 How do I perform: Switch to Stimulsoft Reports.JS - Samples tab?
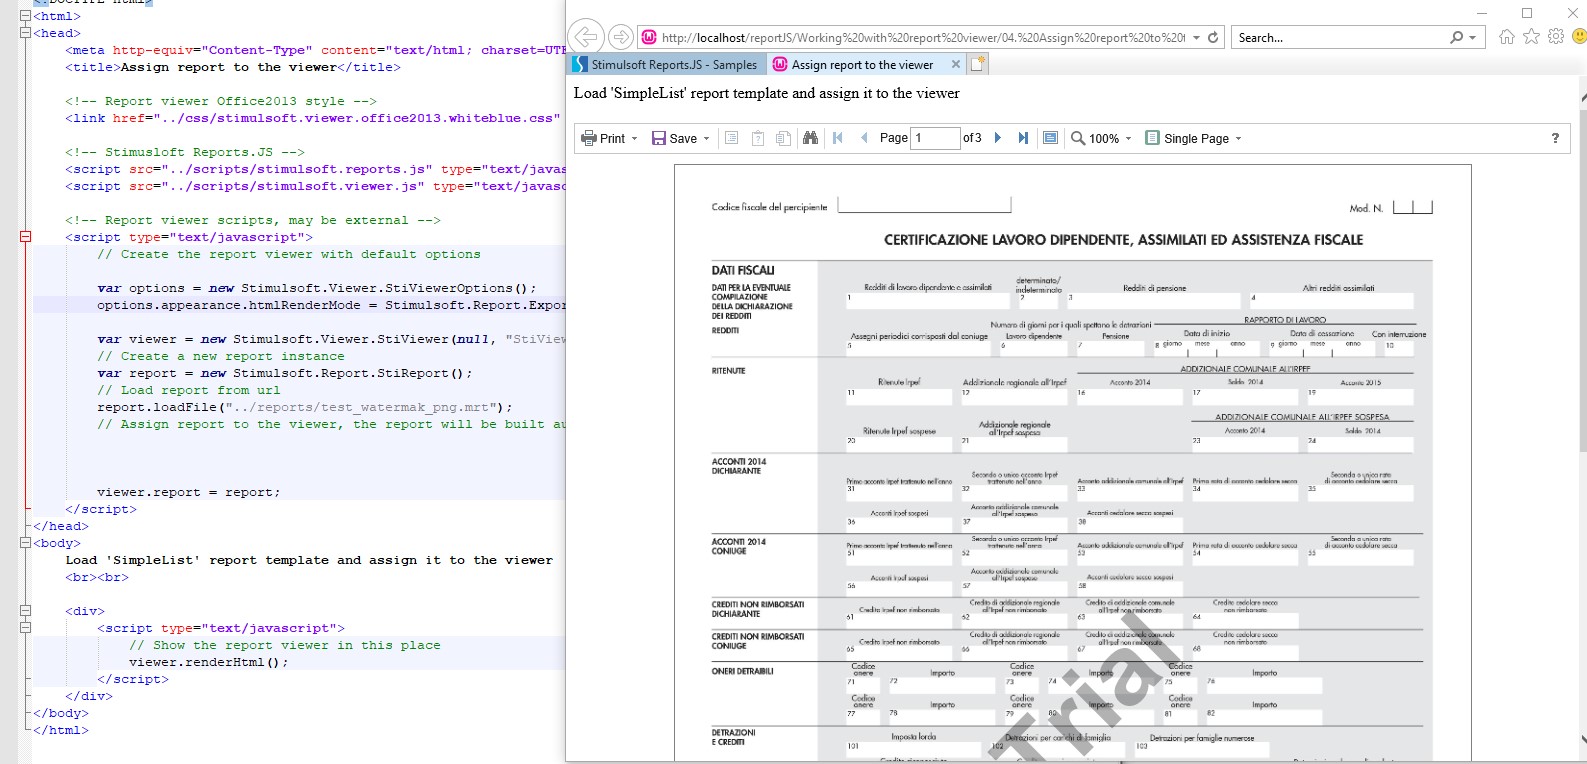tap(667, 64)
